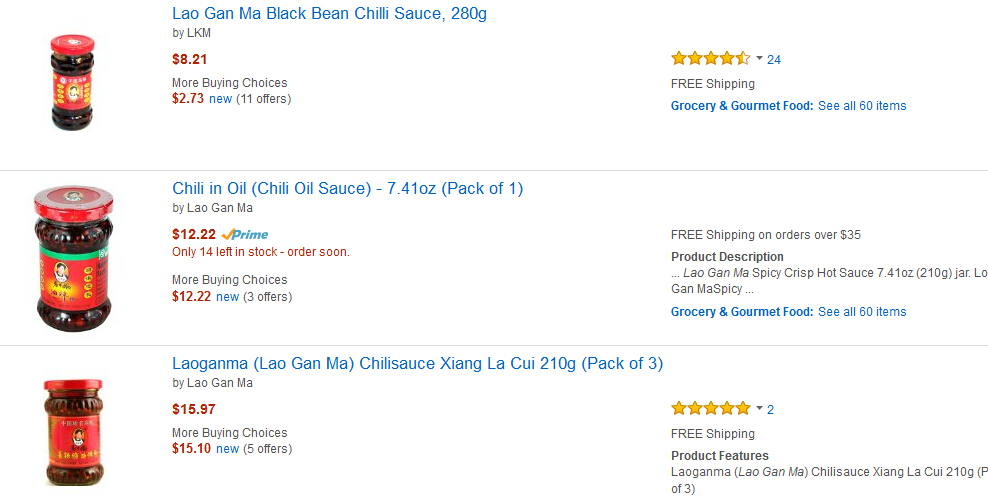Viewport: 988px width, 503px height.
Task: Expand rating dropdown arrow beside 24 reviews
Action: click(x=759, y=59)
